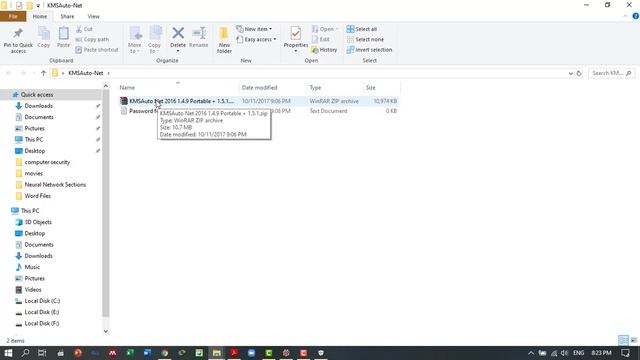The width and height of the screenshot is (640, 360).
Task: Open the volume control tray icon
Action: (564, 353)
